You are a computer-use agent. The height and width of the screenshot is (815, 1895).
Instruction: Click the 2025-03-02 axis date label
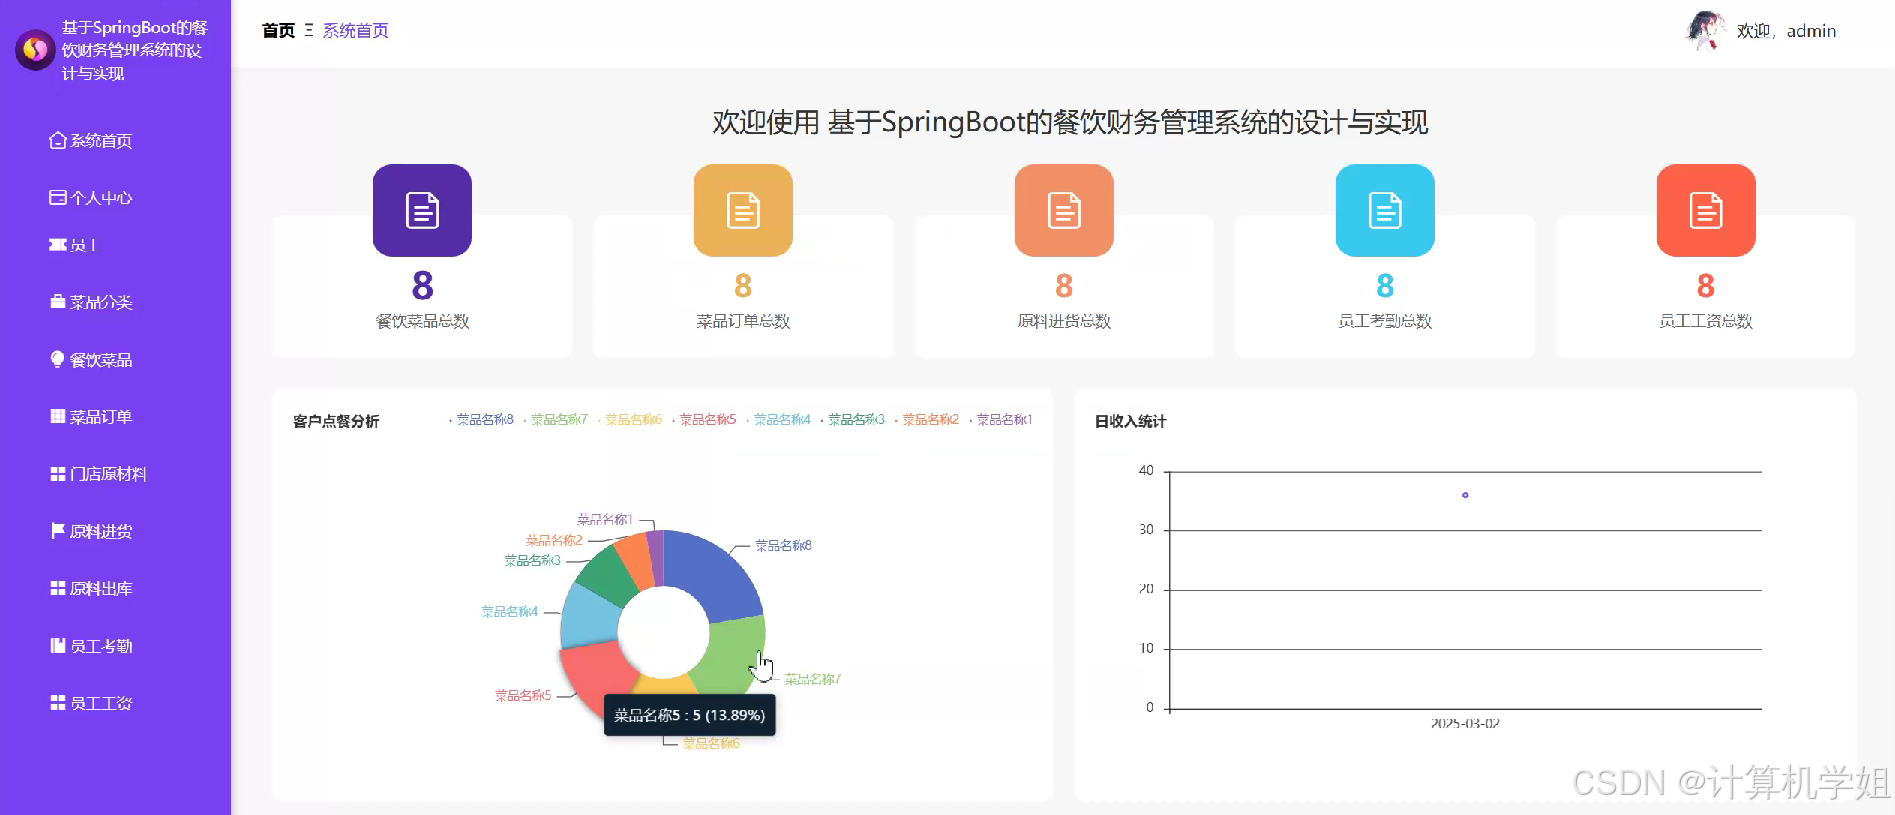[x=1465, y=723]
